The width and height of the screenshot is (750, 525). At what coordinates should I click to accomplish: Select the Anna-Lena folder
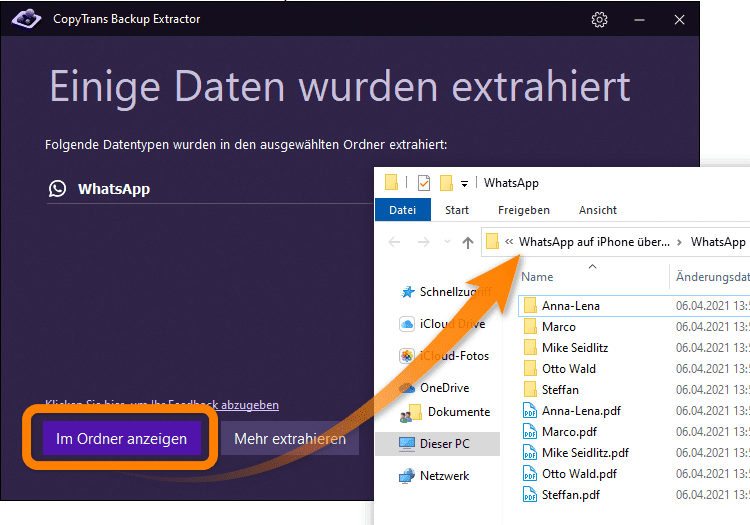click(571, 306)
